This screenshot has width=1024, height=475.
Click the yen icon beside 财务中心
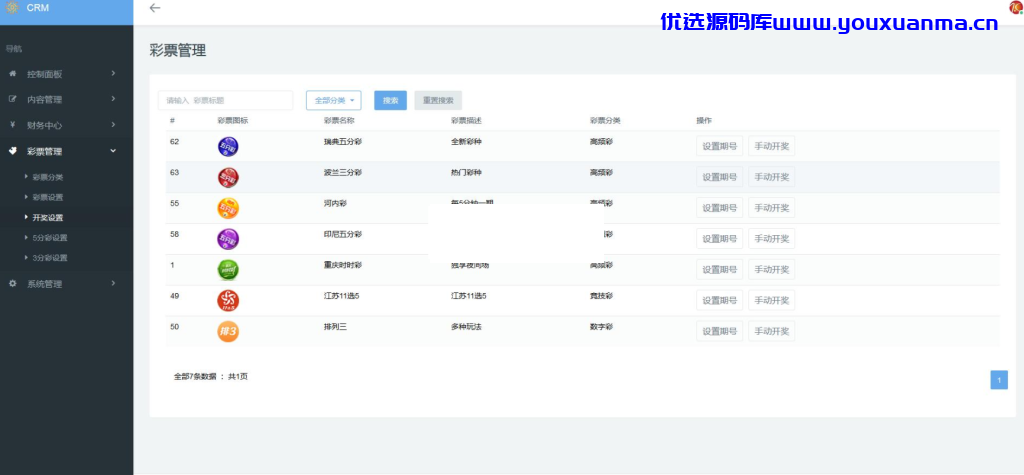(12, 125)
